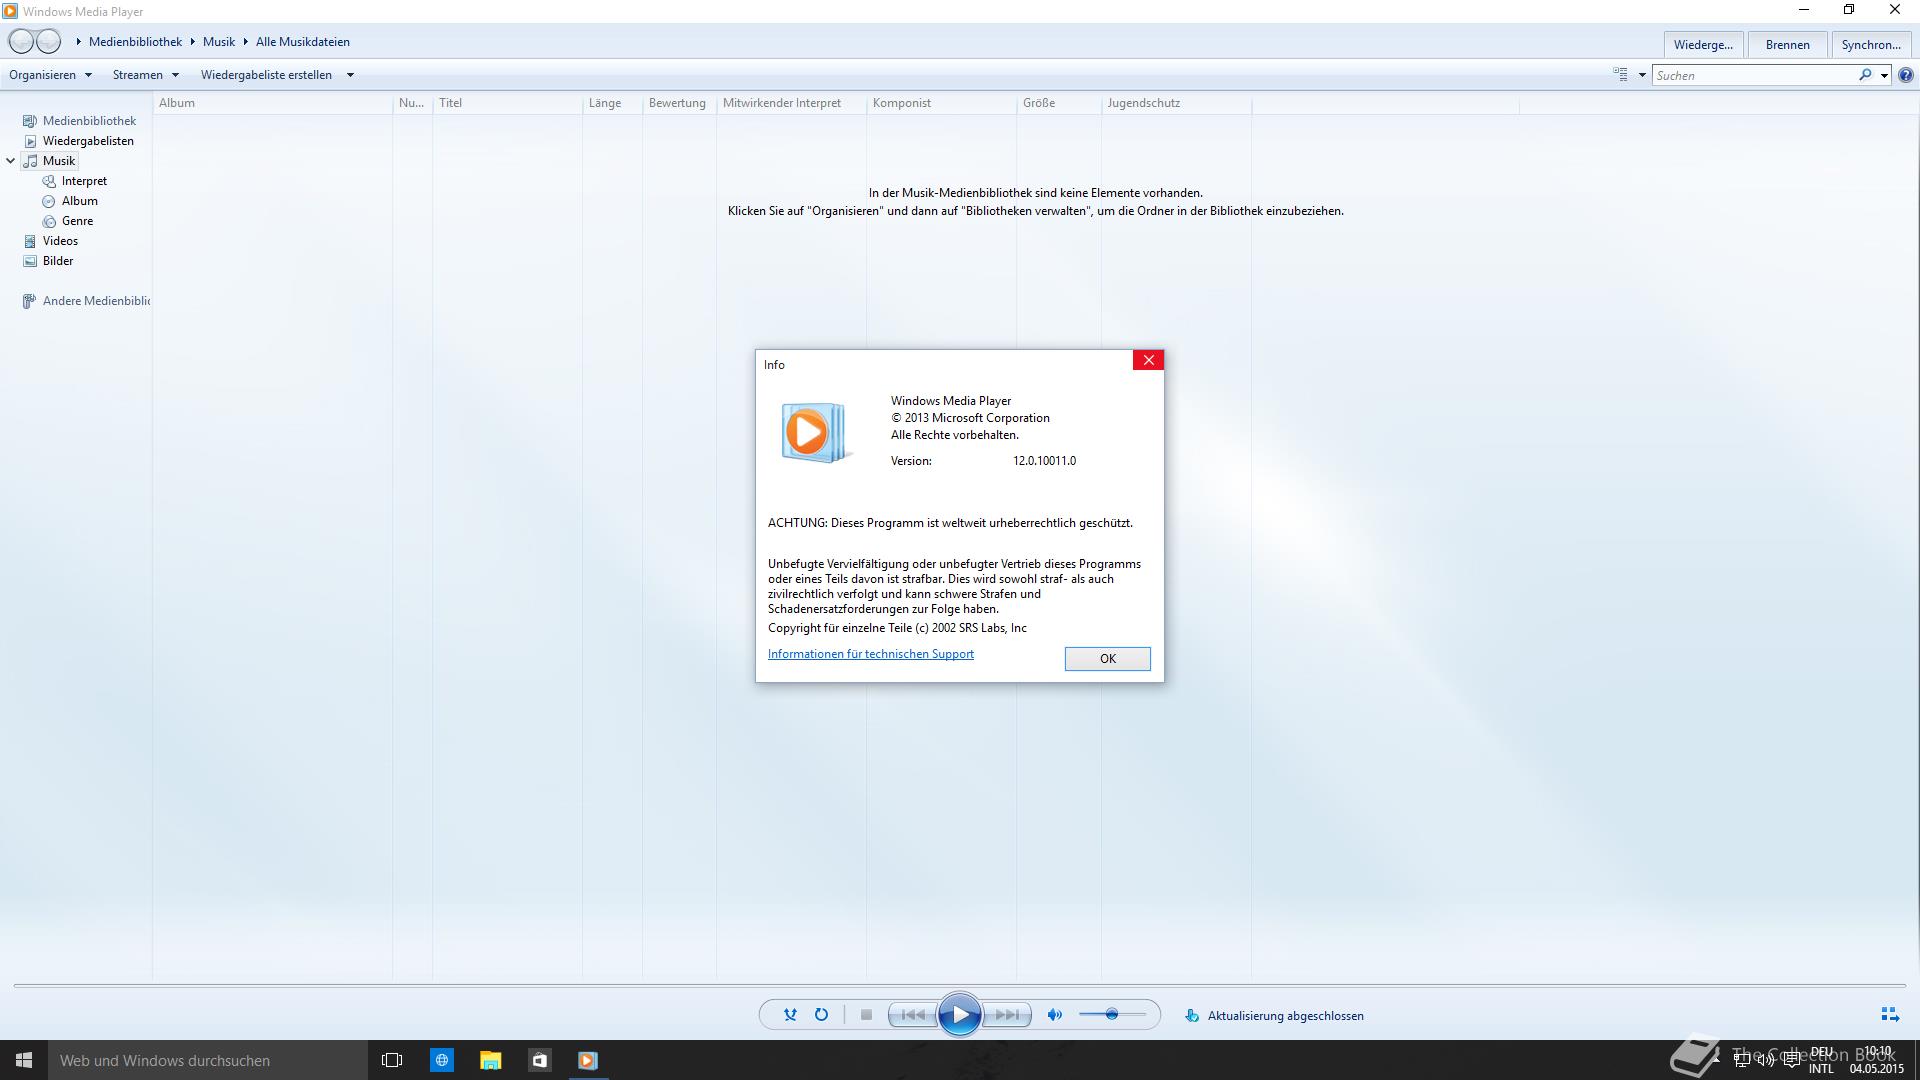Switch to Now Playing mode icon

point(1890,1015)
